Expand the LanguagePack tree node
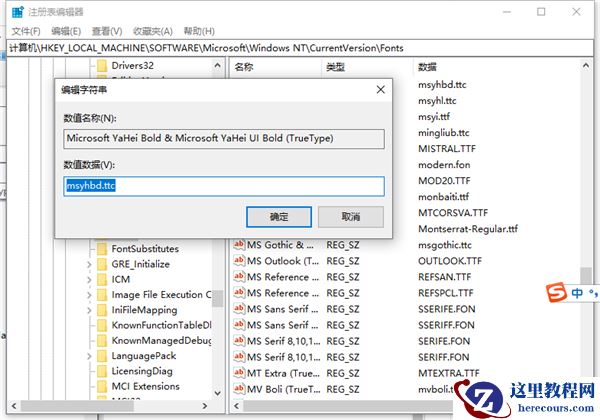The image size is (600, 420). point(89,356)
